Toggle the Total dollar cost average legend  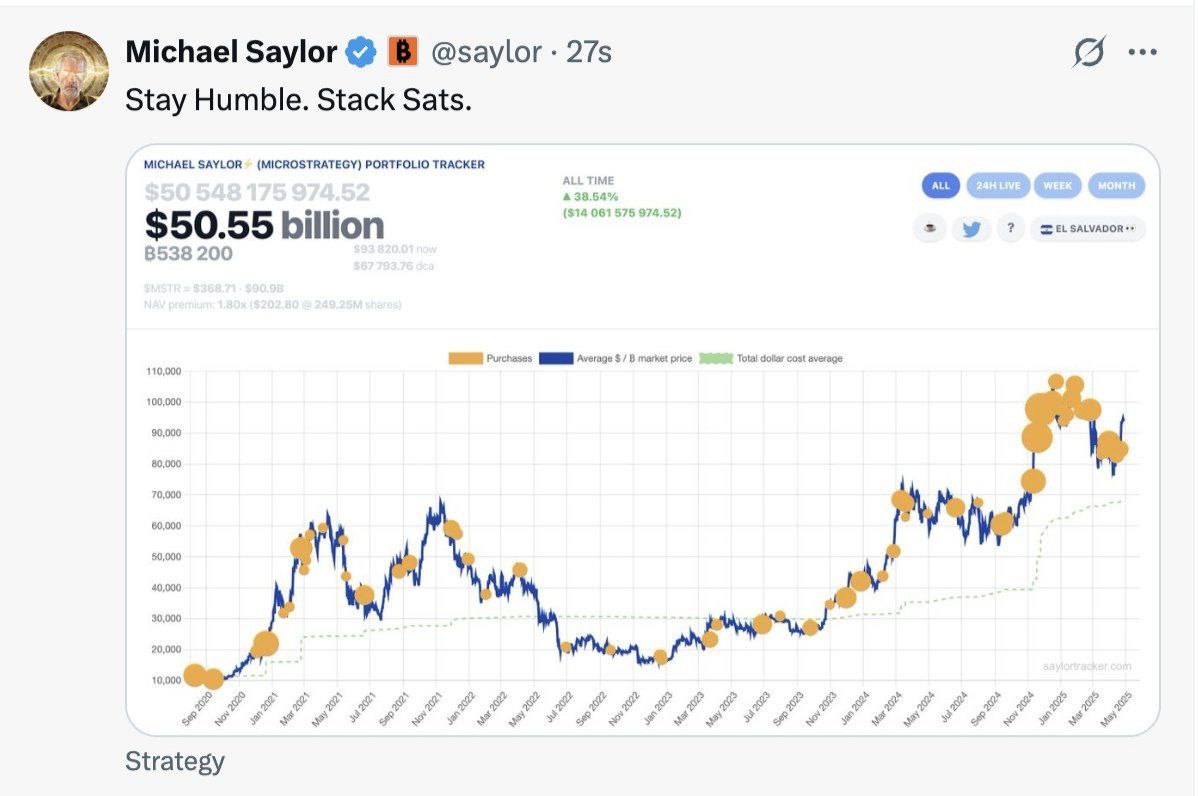tap(770, 358)
